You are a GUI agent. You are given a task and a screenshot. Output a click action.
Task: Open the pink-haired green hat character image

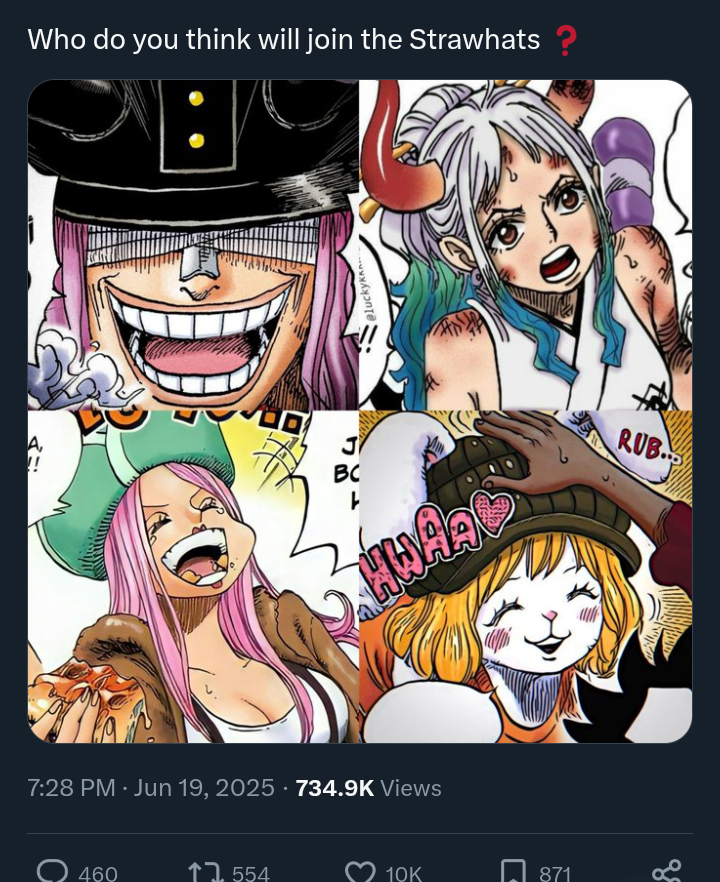coord(193,577)
